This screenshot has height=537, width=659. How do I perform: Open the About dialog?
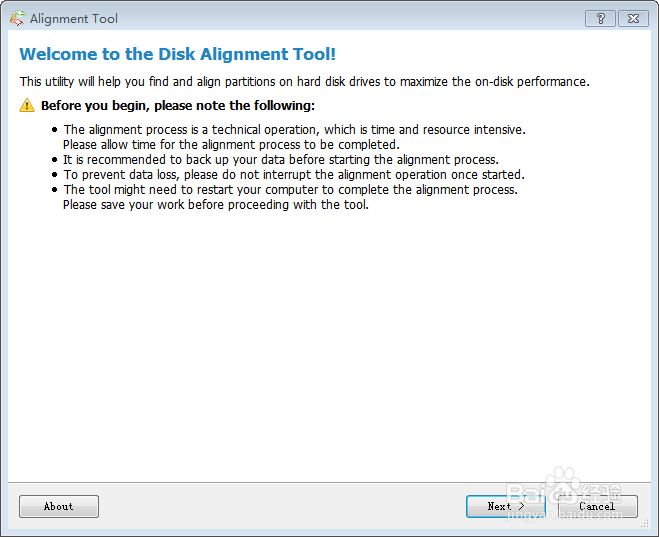tap(59, 506)
